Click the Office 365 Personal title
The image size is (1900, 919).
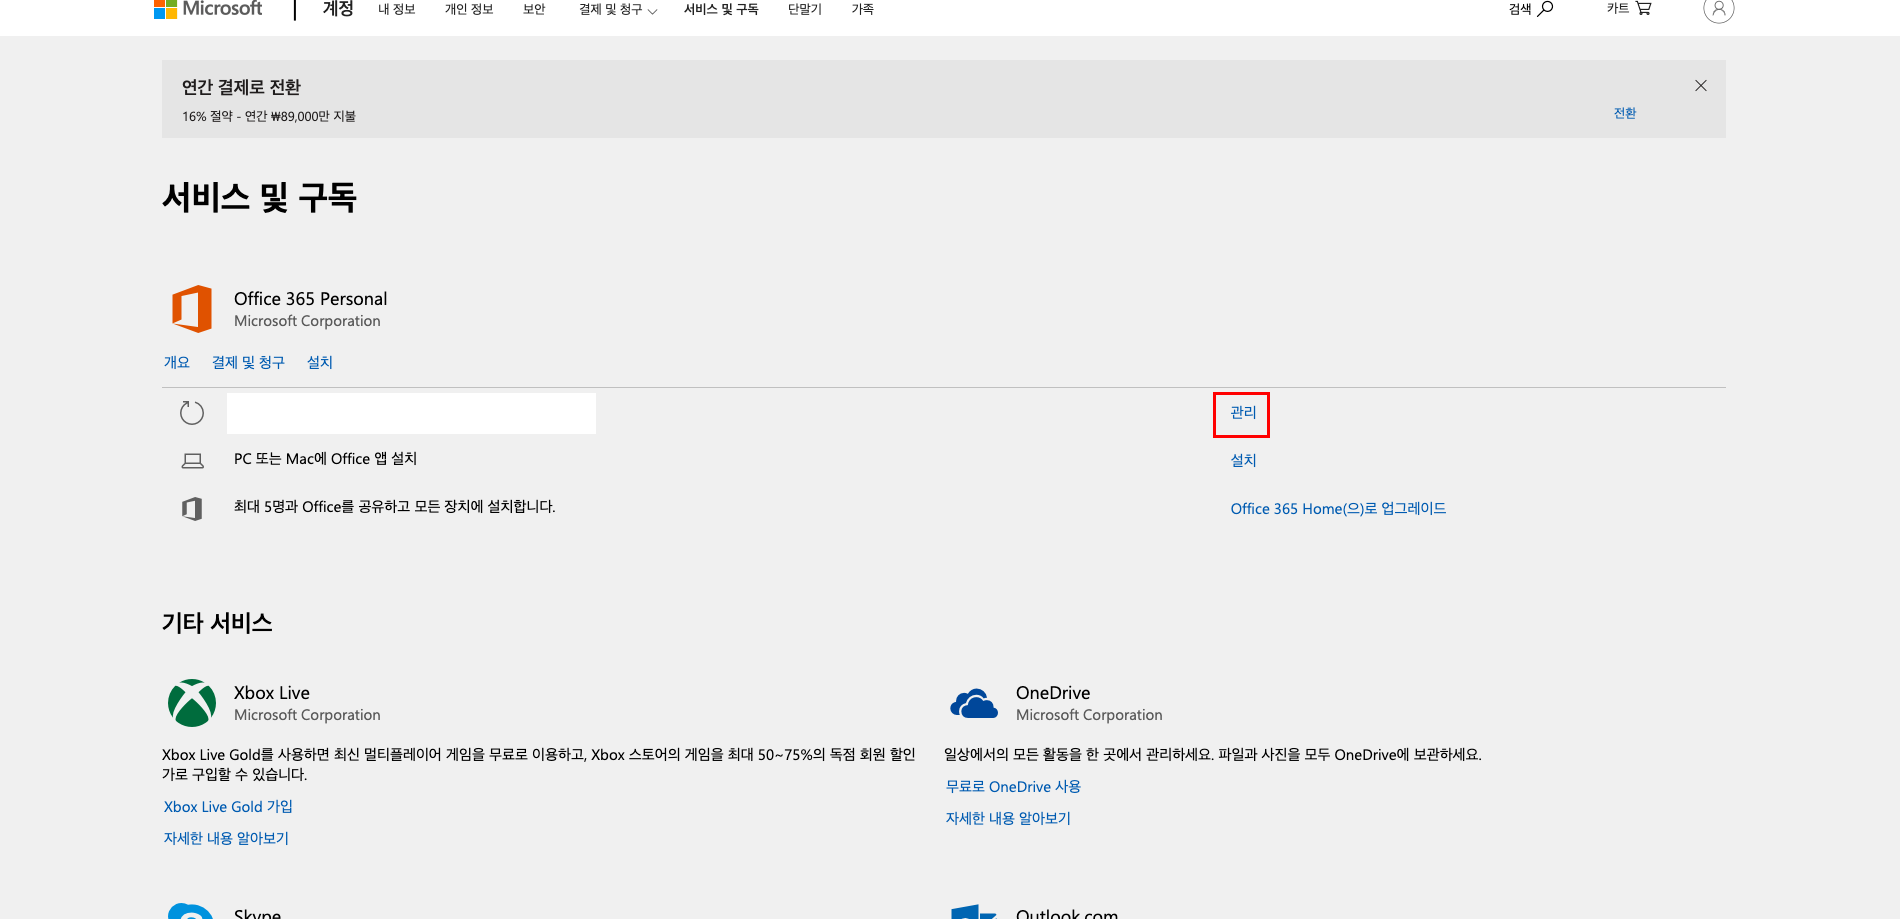click(x=310, y=299)
